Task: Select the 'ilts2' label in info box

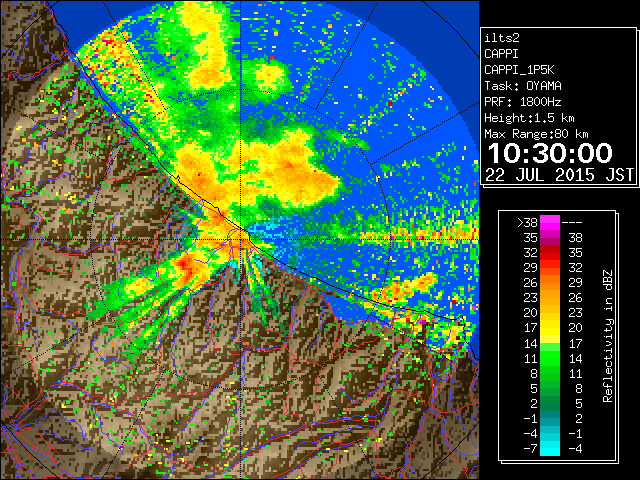Action: [x=502, y=38]
